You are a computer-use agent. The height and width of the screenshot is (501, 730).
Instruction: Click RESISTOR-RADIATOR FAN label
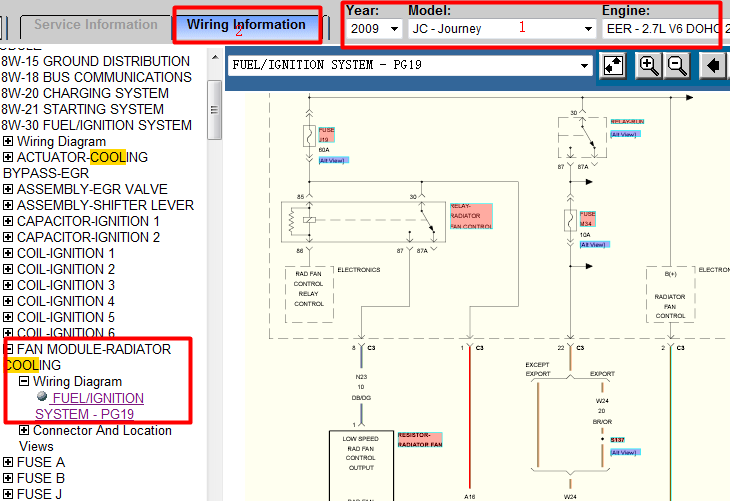[x=420, y=440]
